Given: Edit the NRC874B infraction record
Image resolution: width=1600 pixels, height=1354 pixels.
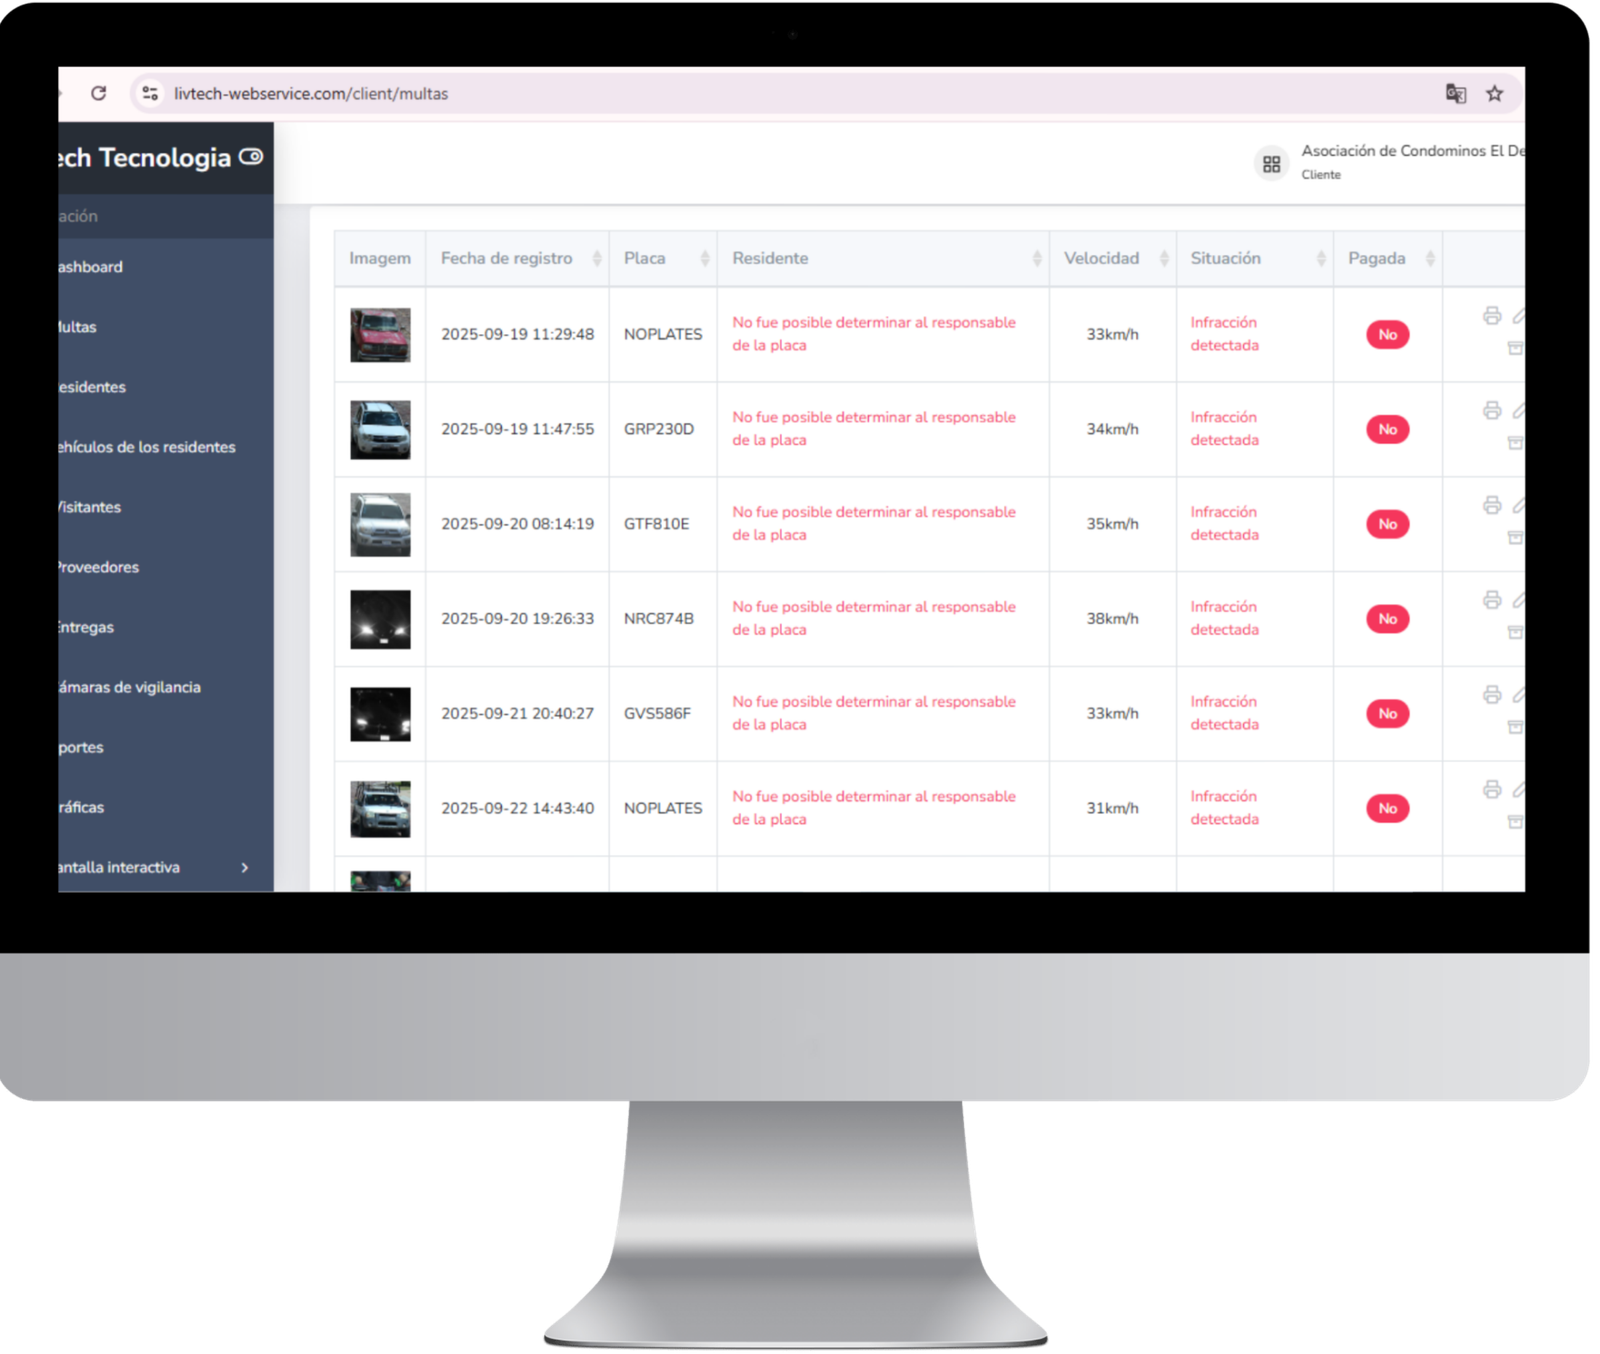Looking at the screenshot, I should click(x=1519, y=598).
